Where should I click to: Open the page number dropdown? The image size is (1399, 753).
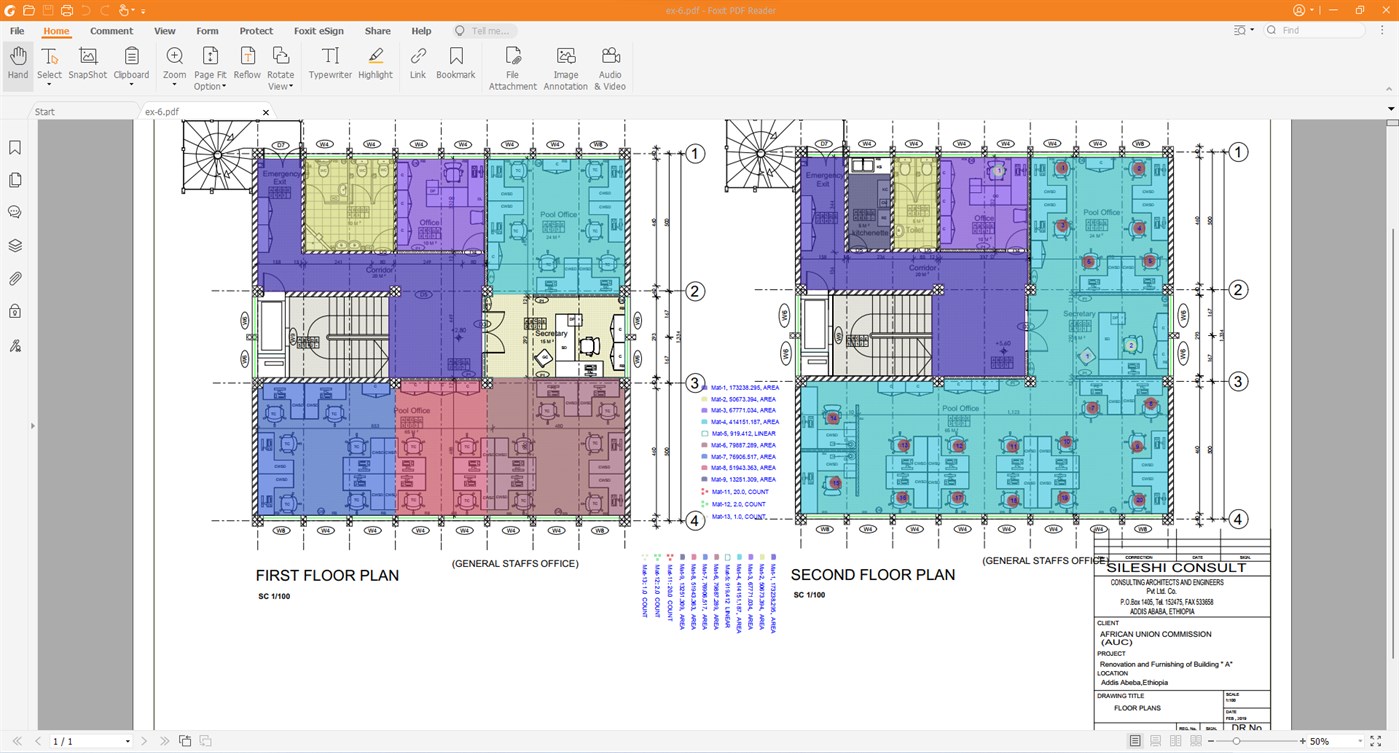(127, 741)
